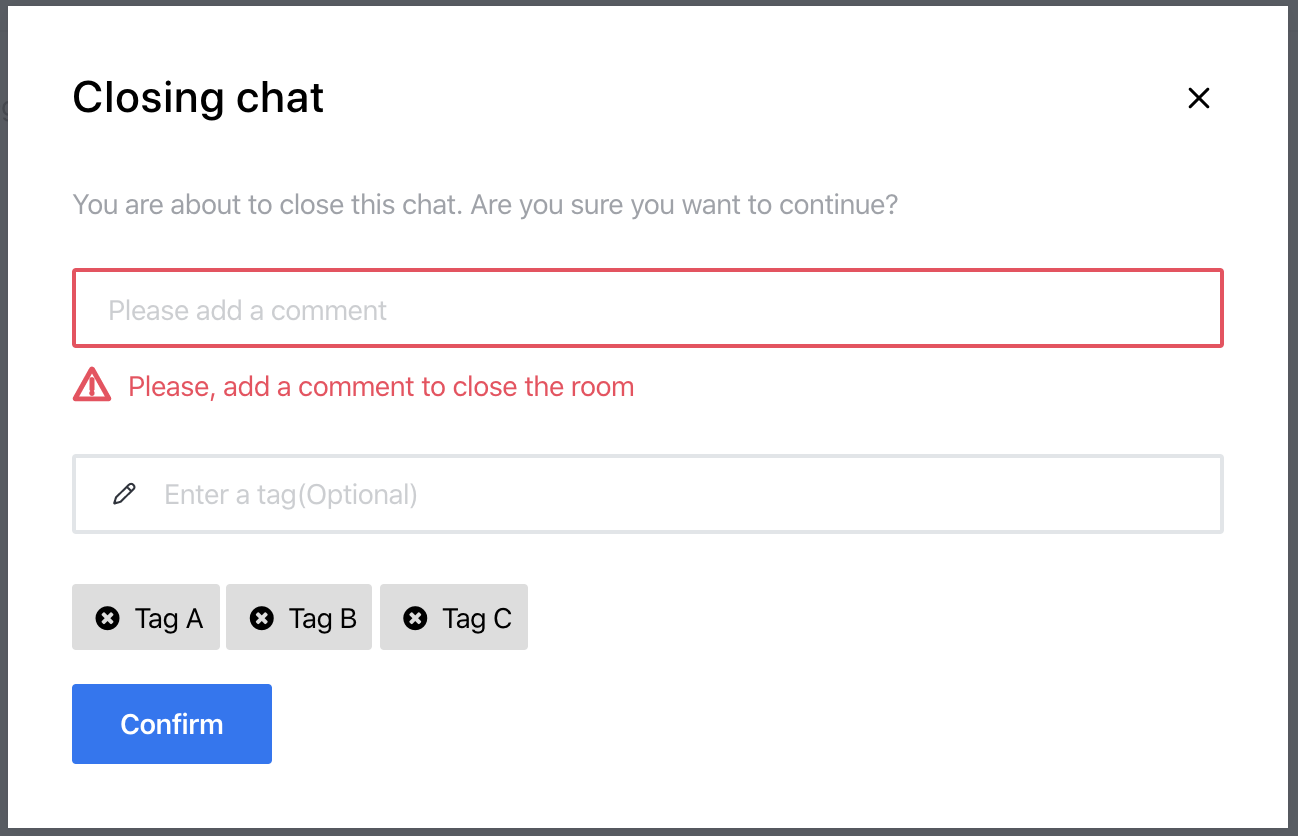Click the red comment-required error message

point(381,387)
